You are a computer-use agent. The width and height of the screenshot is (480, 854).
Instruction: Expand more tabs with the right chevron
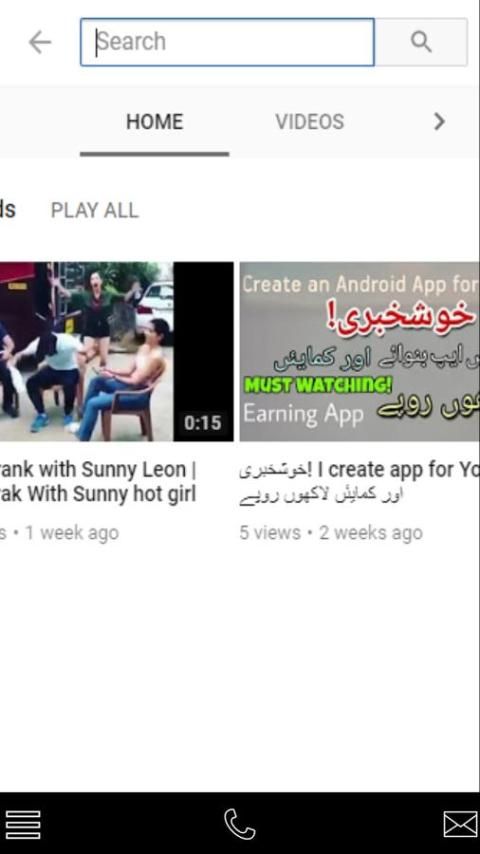click(439, 121)
